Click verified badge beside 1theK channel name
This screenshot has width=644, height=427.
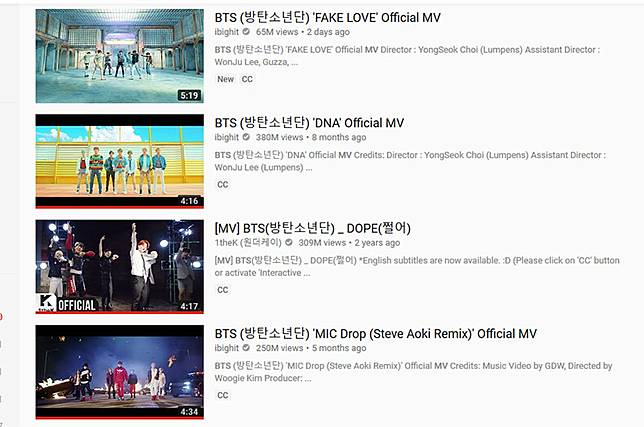tap(289, 242)
